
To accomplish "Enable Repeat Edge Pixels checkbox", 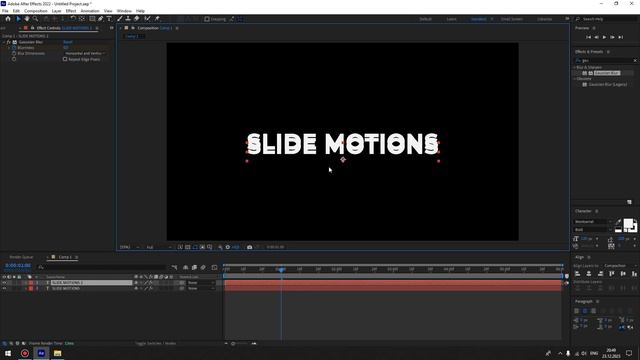I will click(x=65, y=59).
